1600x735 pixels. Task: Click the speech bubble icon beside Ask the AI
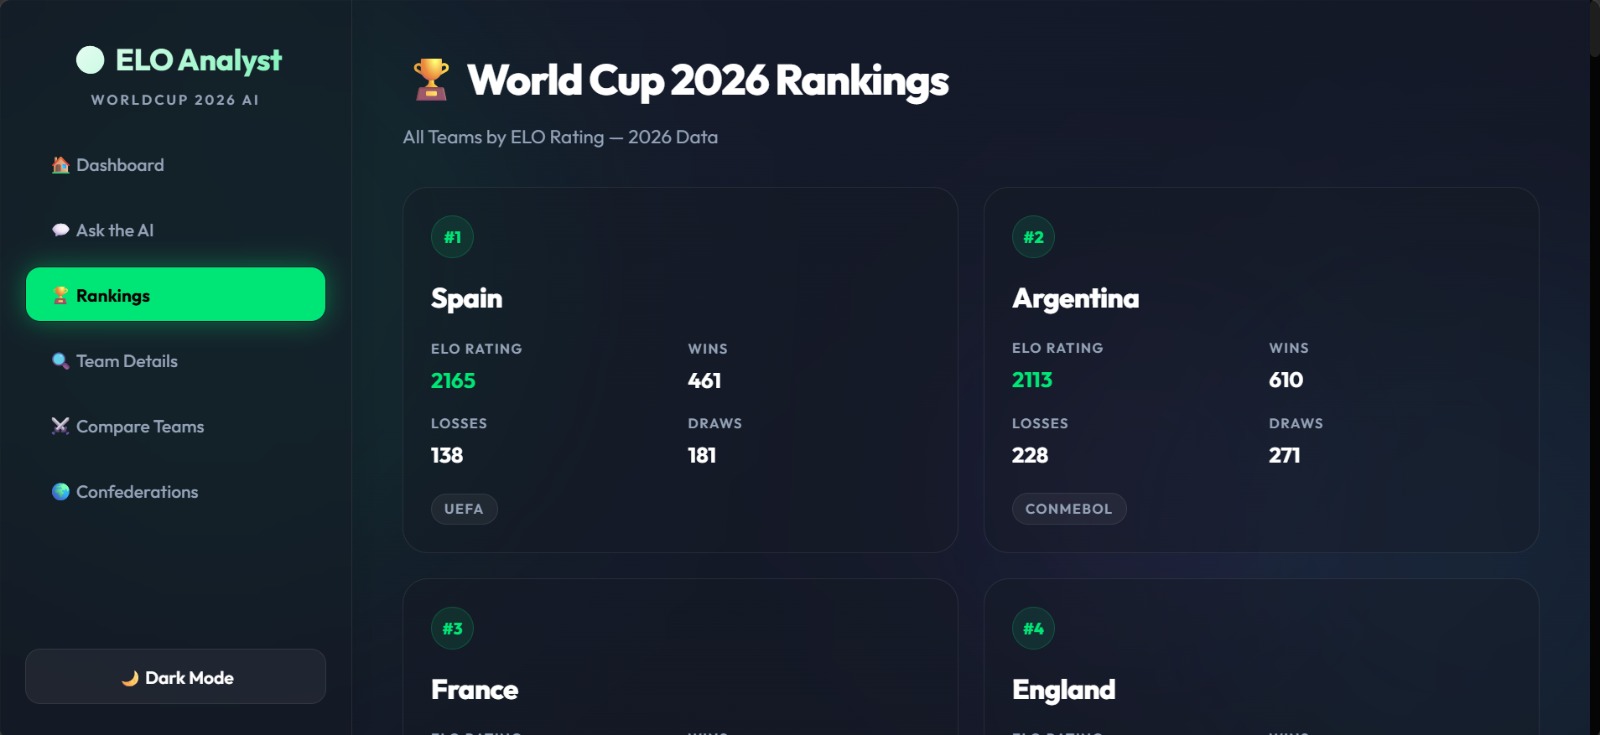[60, 230]
